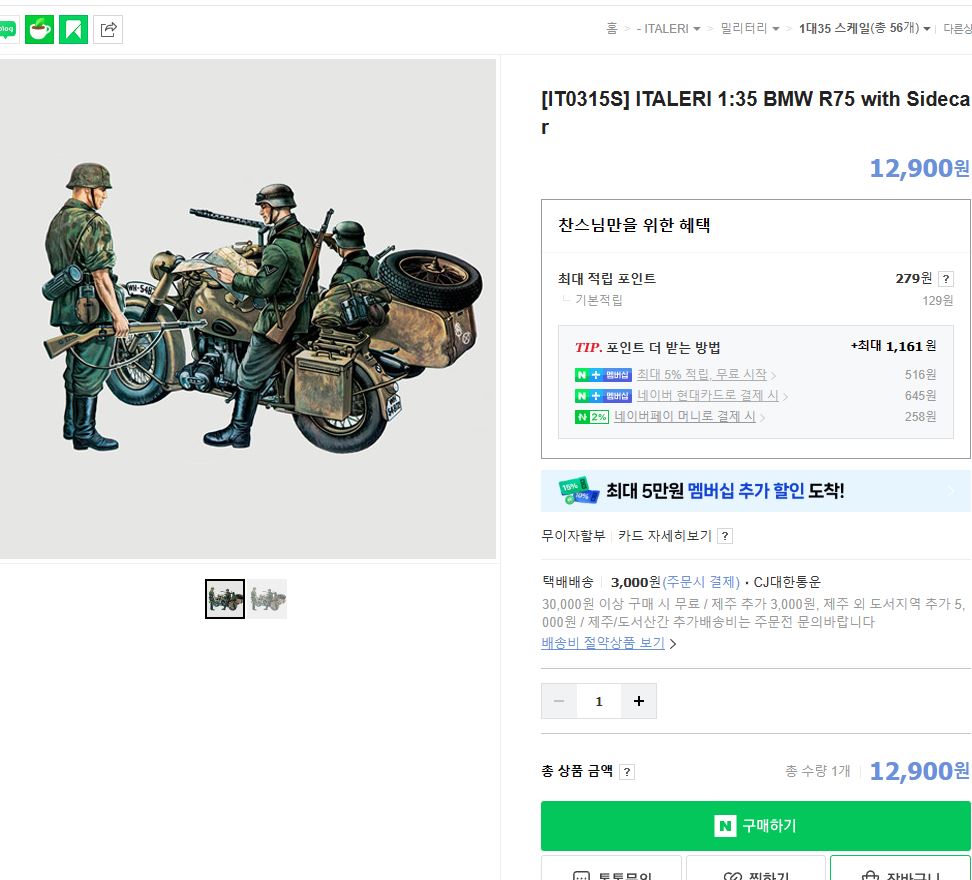Screen dimensions: 972x880
Task: Open 네이버 현대카드로 결제 시 link
Action: pos(707,396)
